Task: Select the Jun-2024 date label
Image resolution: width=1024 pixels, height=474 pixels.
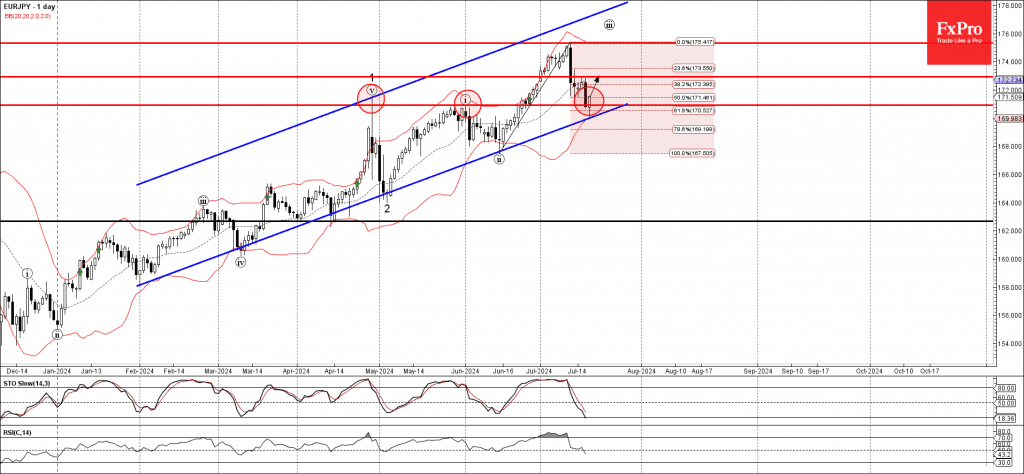Action: [466, 370]
